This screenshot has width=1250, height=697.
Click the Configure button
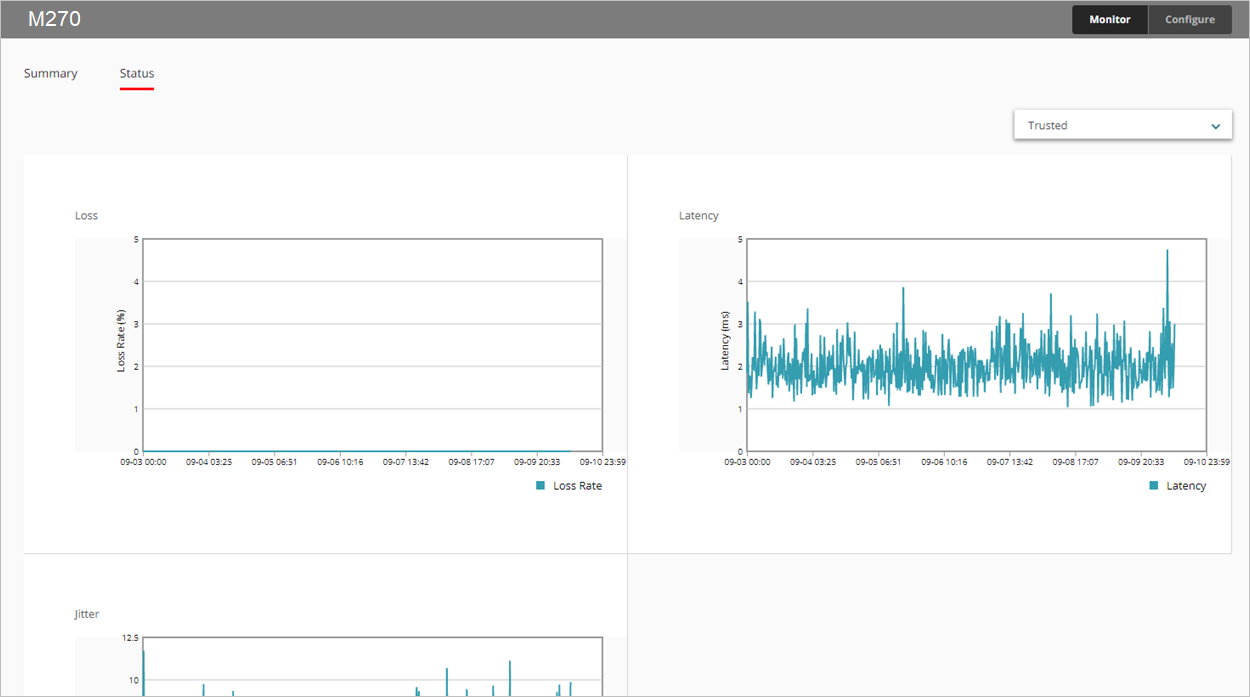click(1189, 20)
